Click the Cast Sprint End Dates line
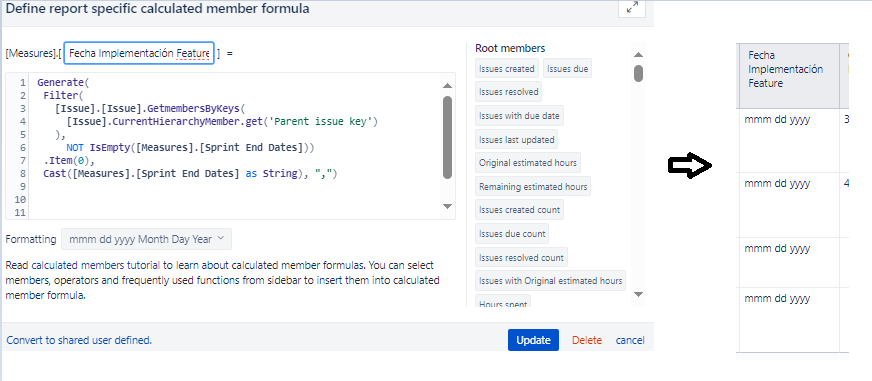The width and height of the screenshot is (872, 381). [190, 174]
